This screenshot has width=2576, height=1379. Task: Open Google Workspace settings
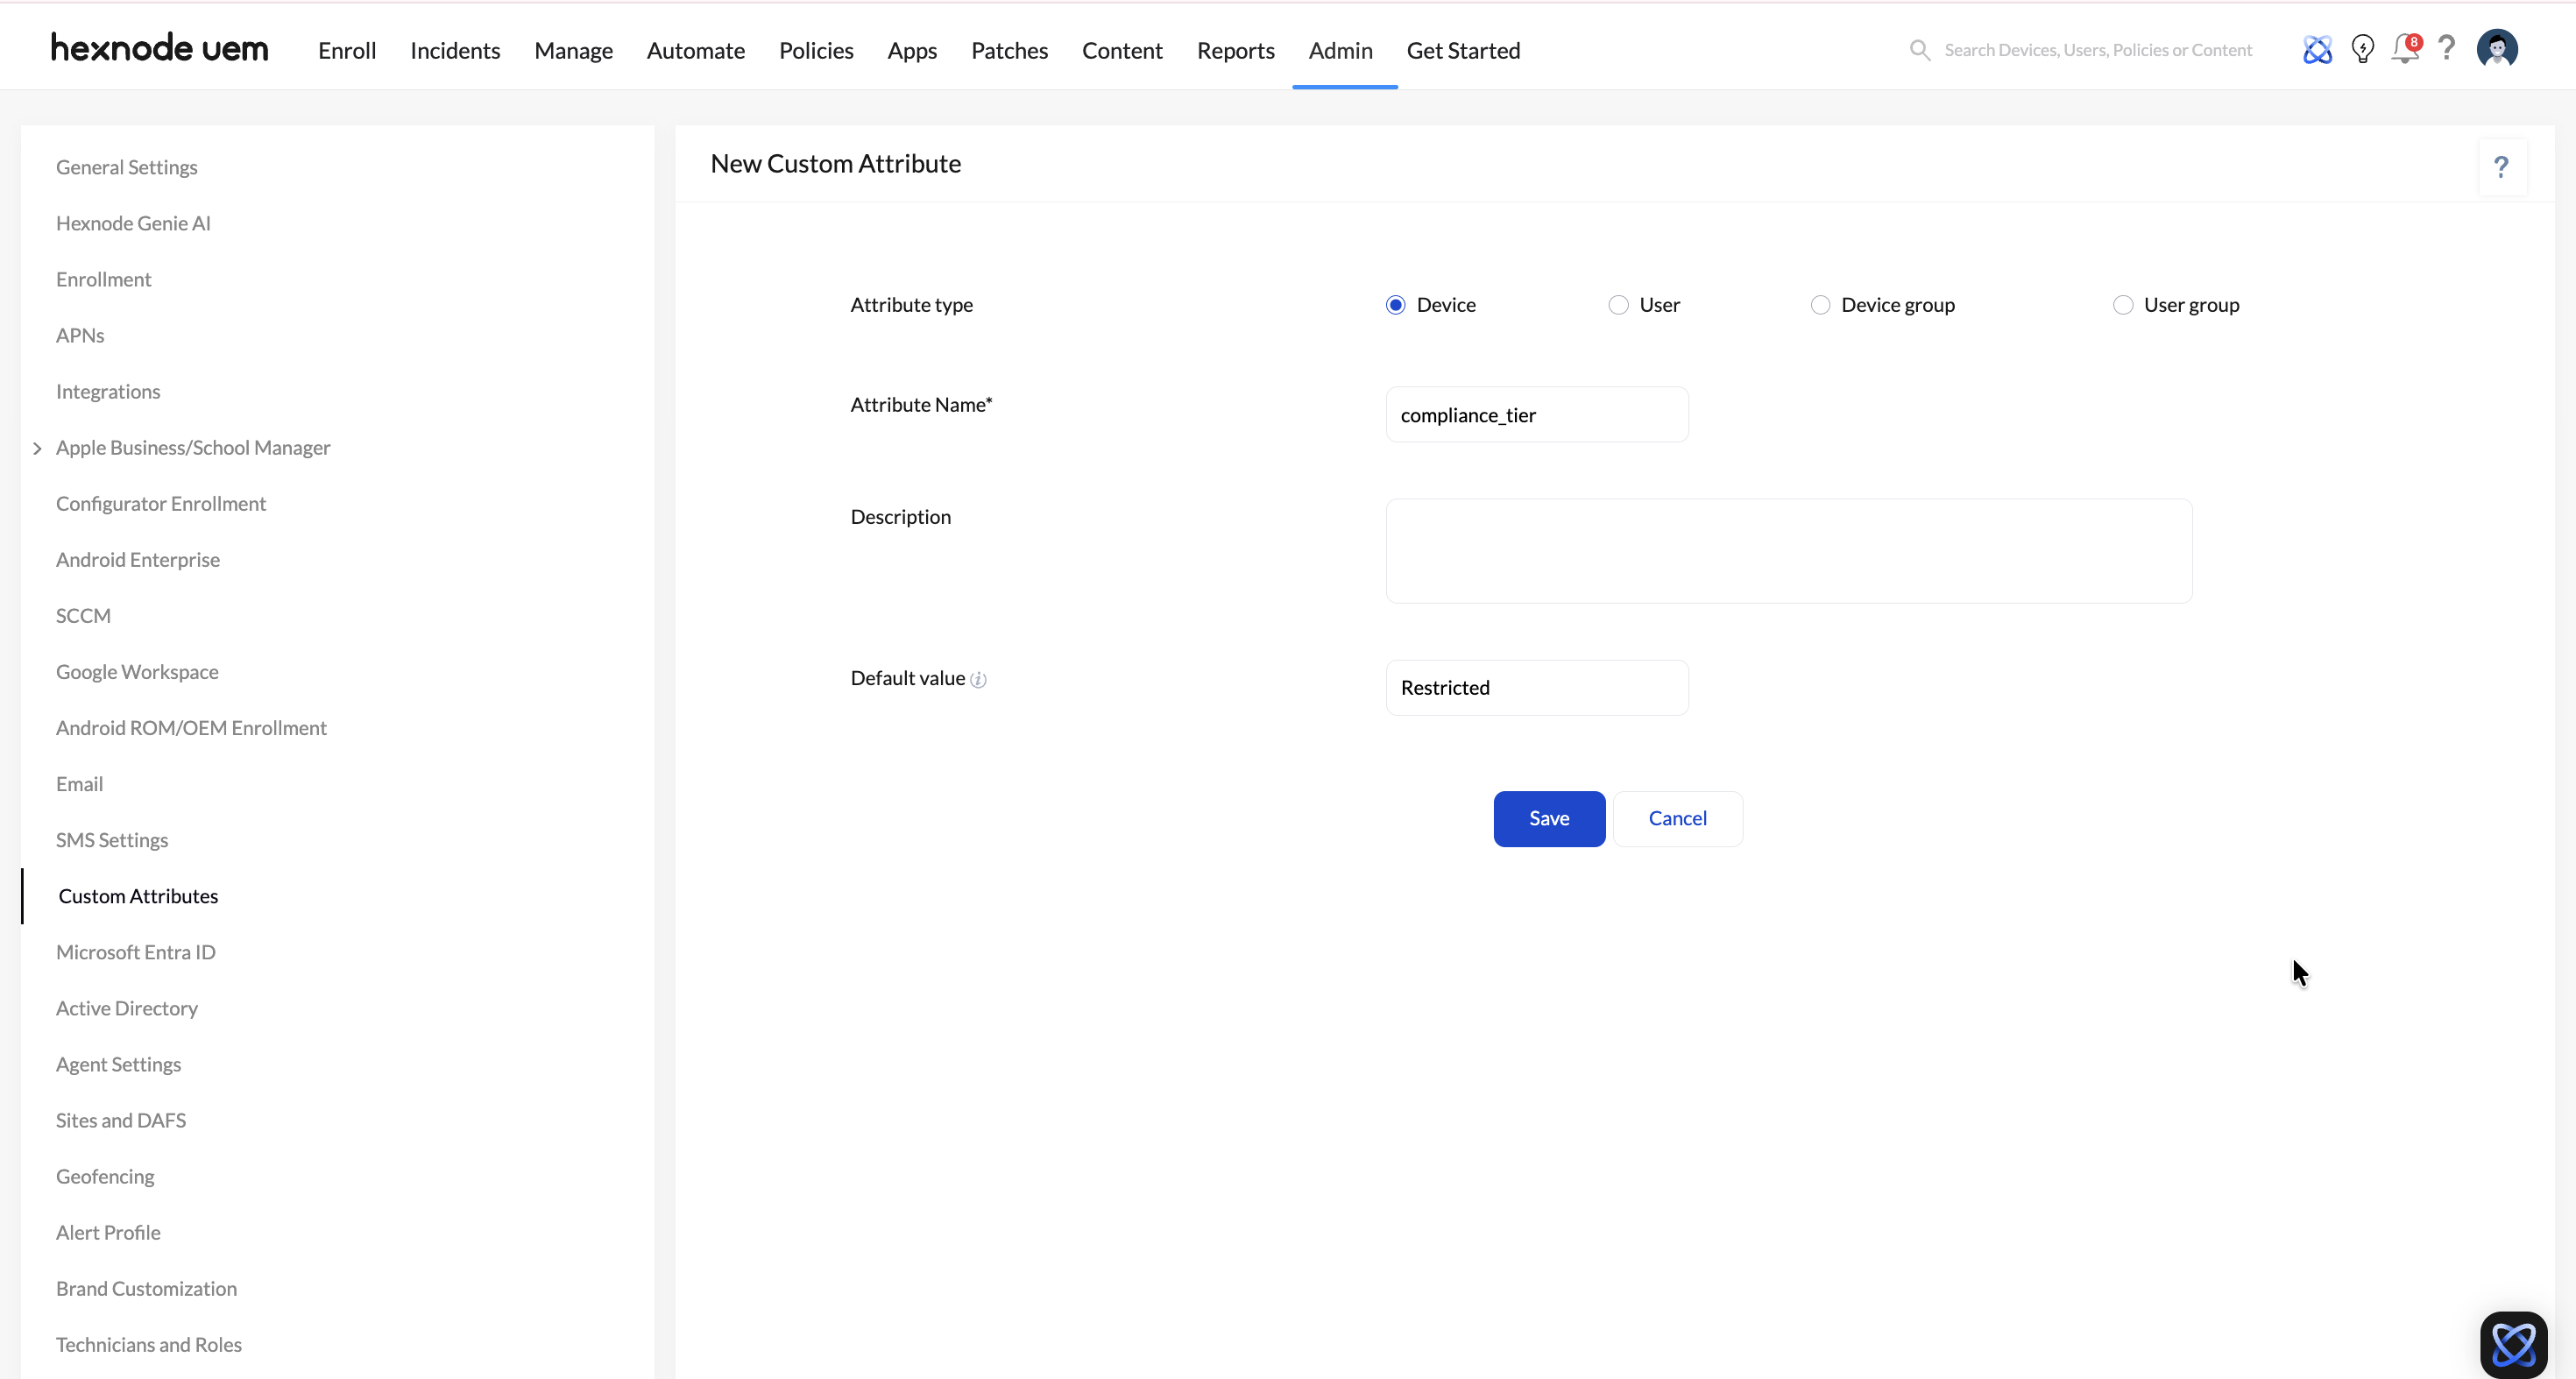click(137, 671)
